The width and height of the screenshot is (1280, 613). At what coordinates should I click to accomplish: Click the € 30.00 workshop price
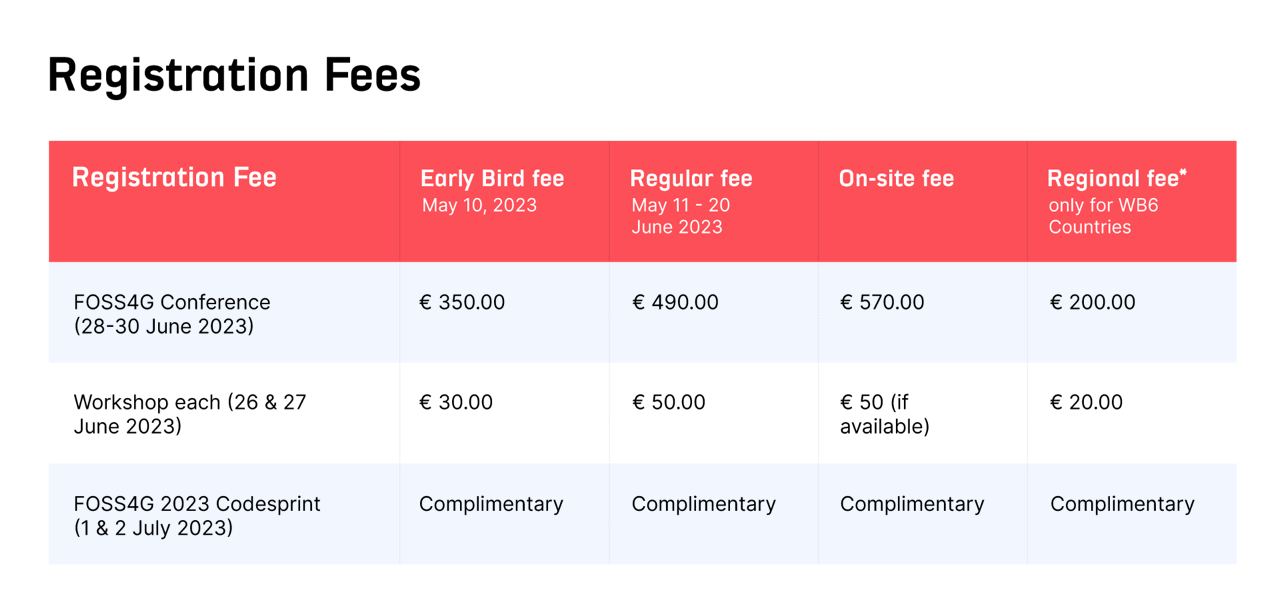click(x=456, y=402)
